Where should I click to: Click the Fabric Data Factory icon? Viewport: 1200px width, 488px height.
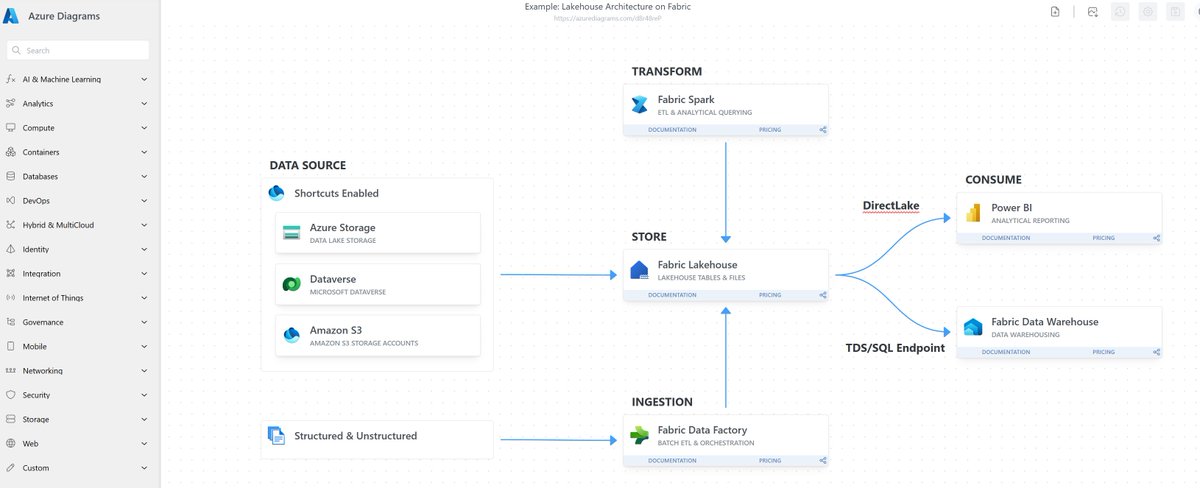640,435
